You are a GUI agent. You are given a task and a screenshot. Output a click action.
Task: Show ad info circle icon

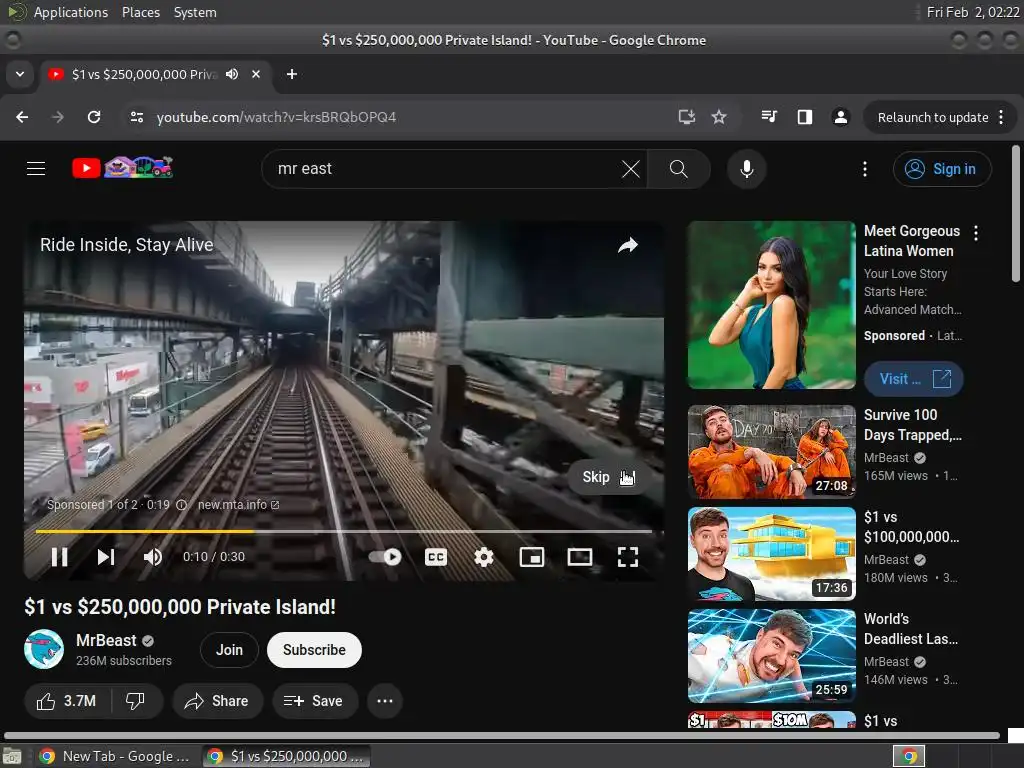pos(182,505)
